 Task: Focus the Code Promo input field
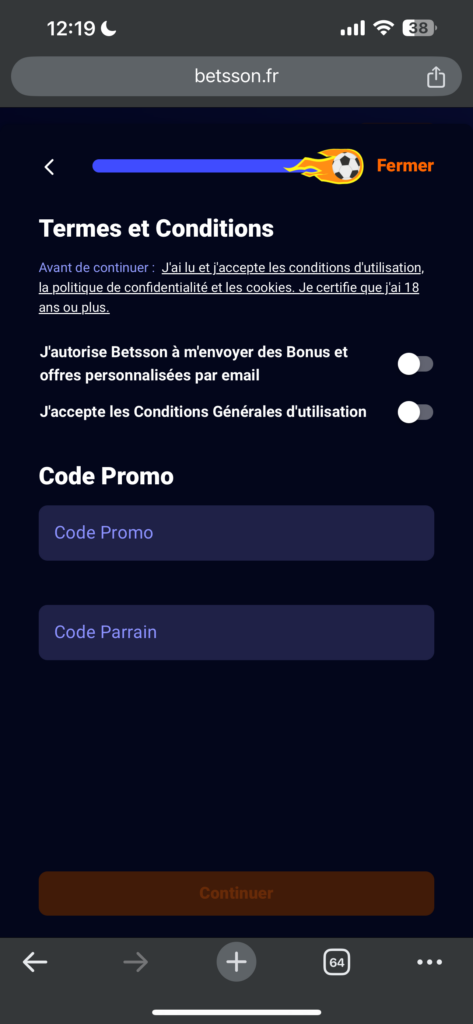pos(236,533)
